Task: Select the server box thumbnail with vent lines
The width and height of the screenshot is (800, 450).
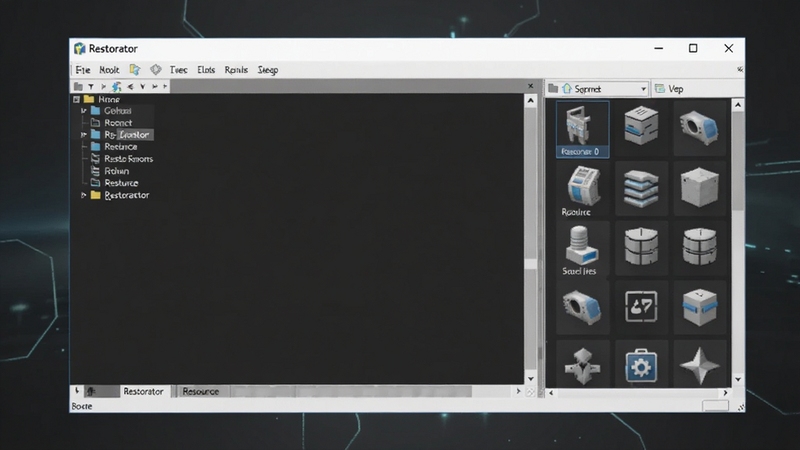Action: (x=641, y=126)
